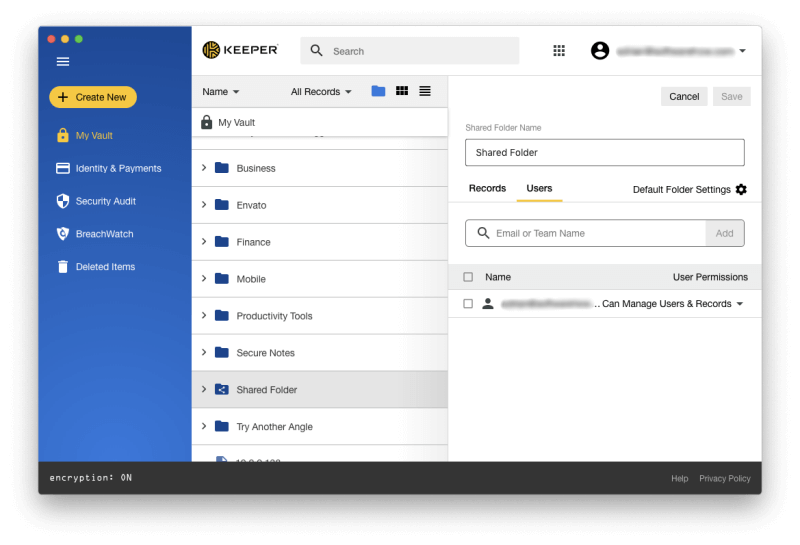Click the Shared Folder share icon
Image resolution: width=800 pixels, height=545 pixels.
point(222,389)
